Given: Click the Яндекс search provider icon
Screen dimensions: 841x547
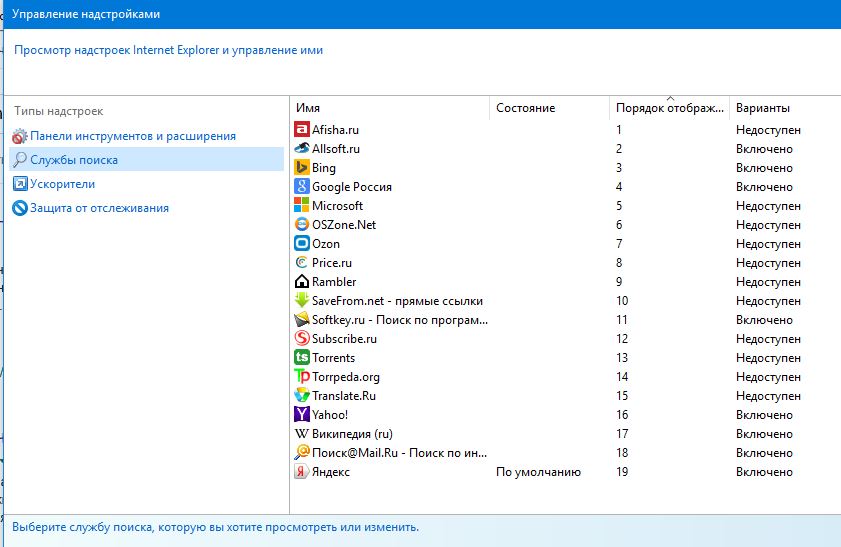Looking at the screenshot, I should [x=302, y=472].
